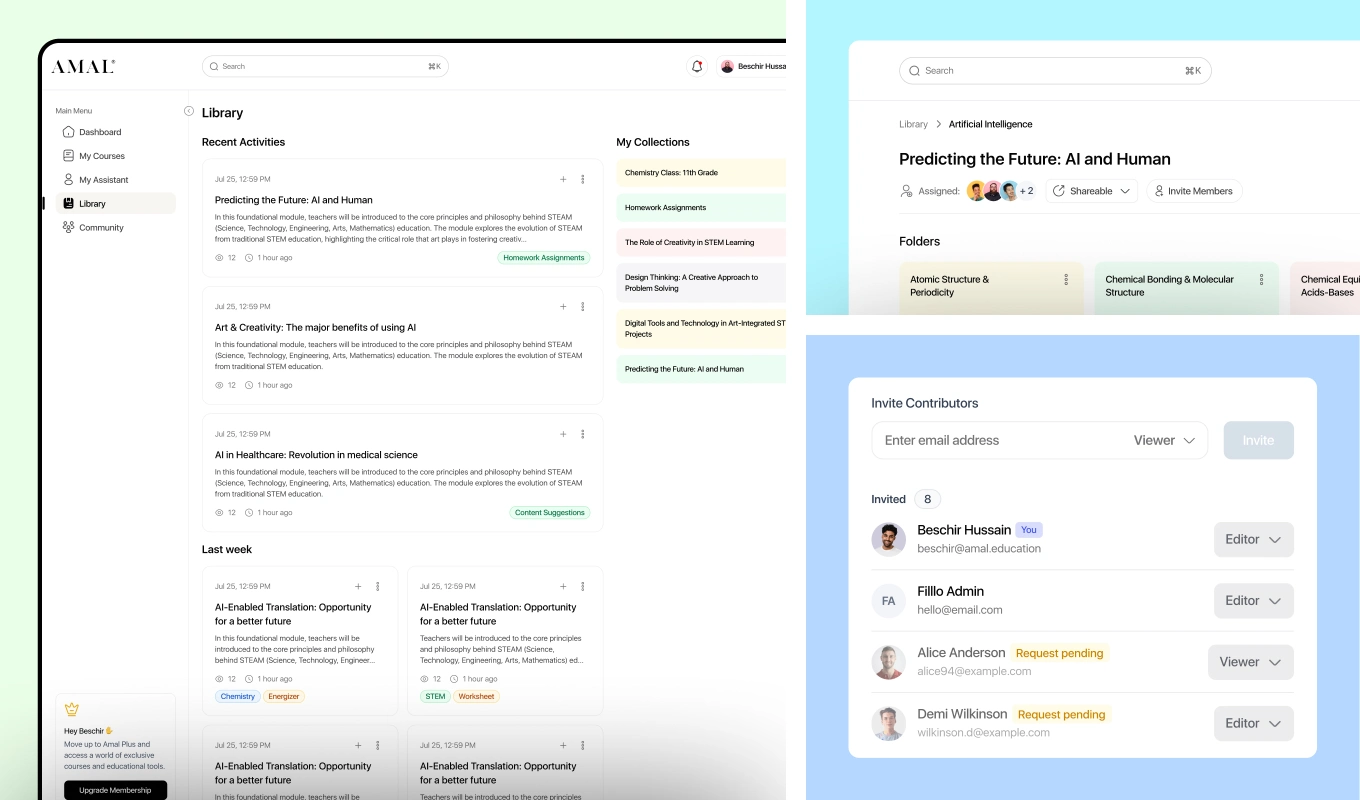The image size is (1360, 800).
Task: Open Atomic Structure & Periodicity folder
Action: coord(991,288)
